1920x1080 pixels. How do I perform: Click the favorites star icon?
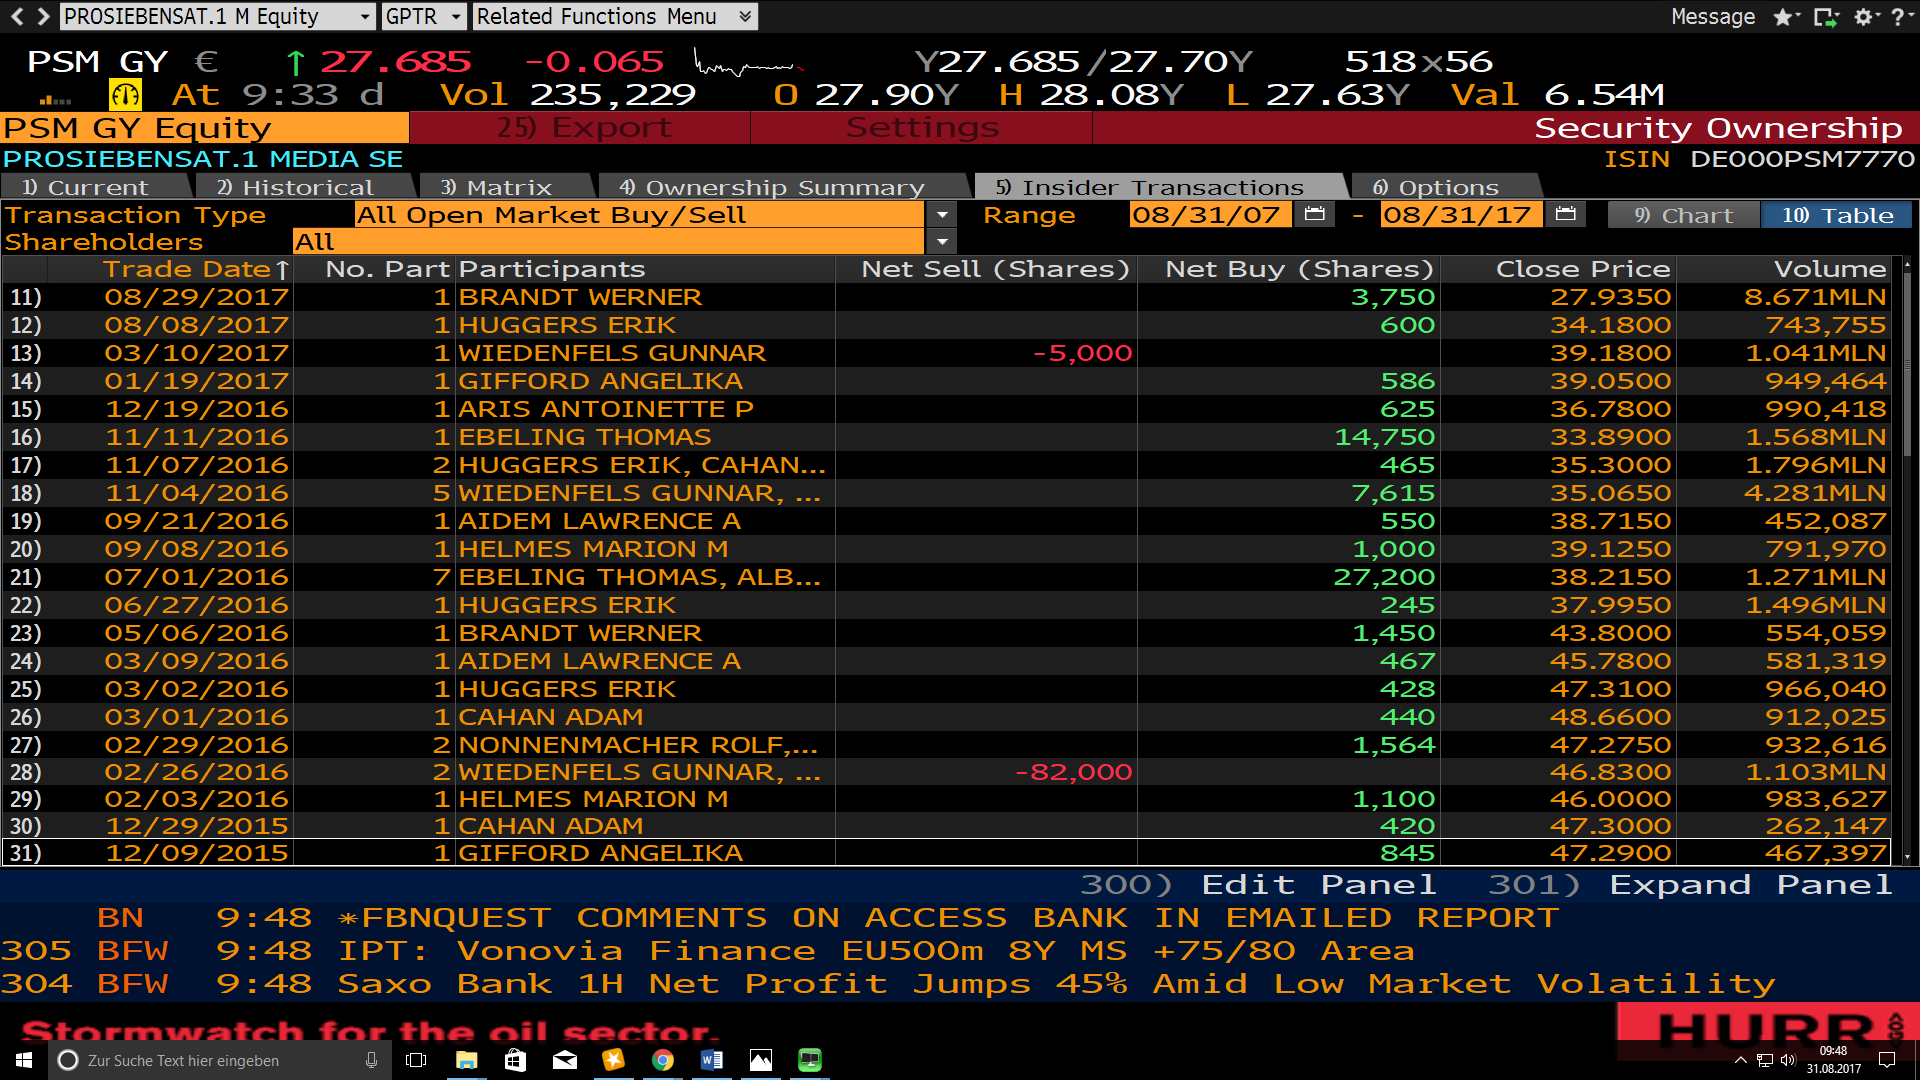(x=1783, y=17)
